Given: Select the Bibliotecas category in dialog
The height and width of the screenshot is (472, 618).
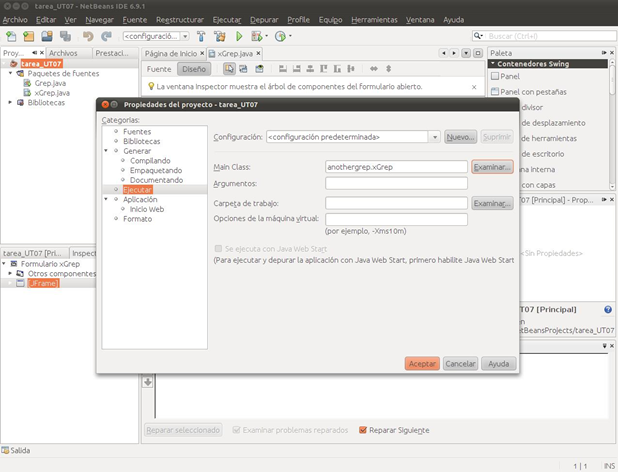Looking at the screenshot, I should 141,141.
